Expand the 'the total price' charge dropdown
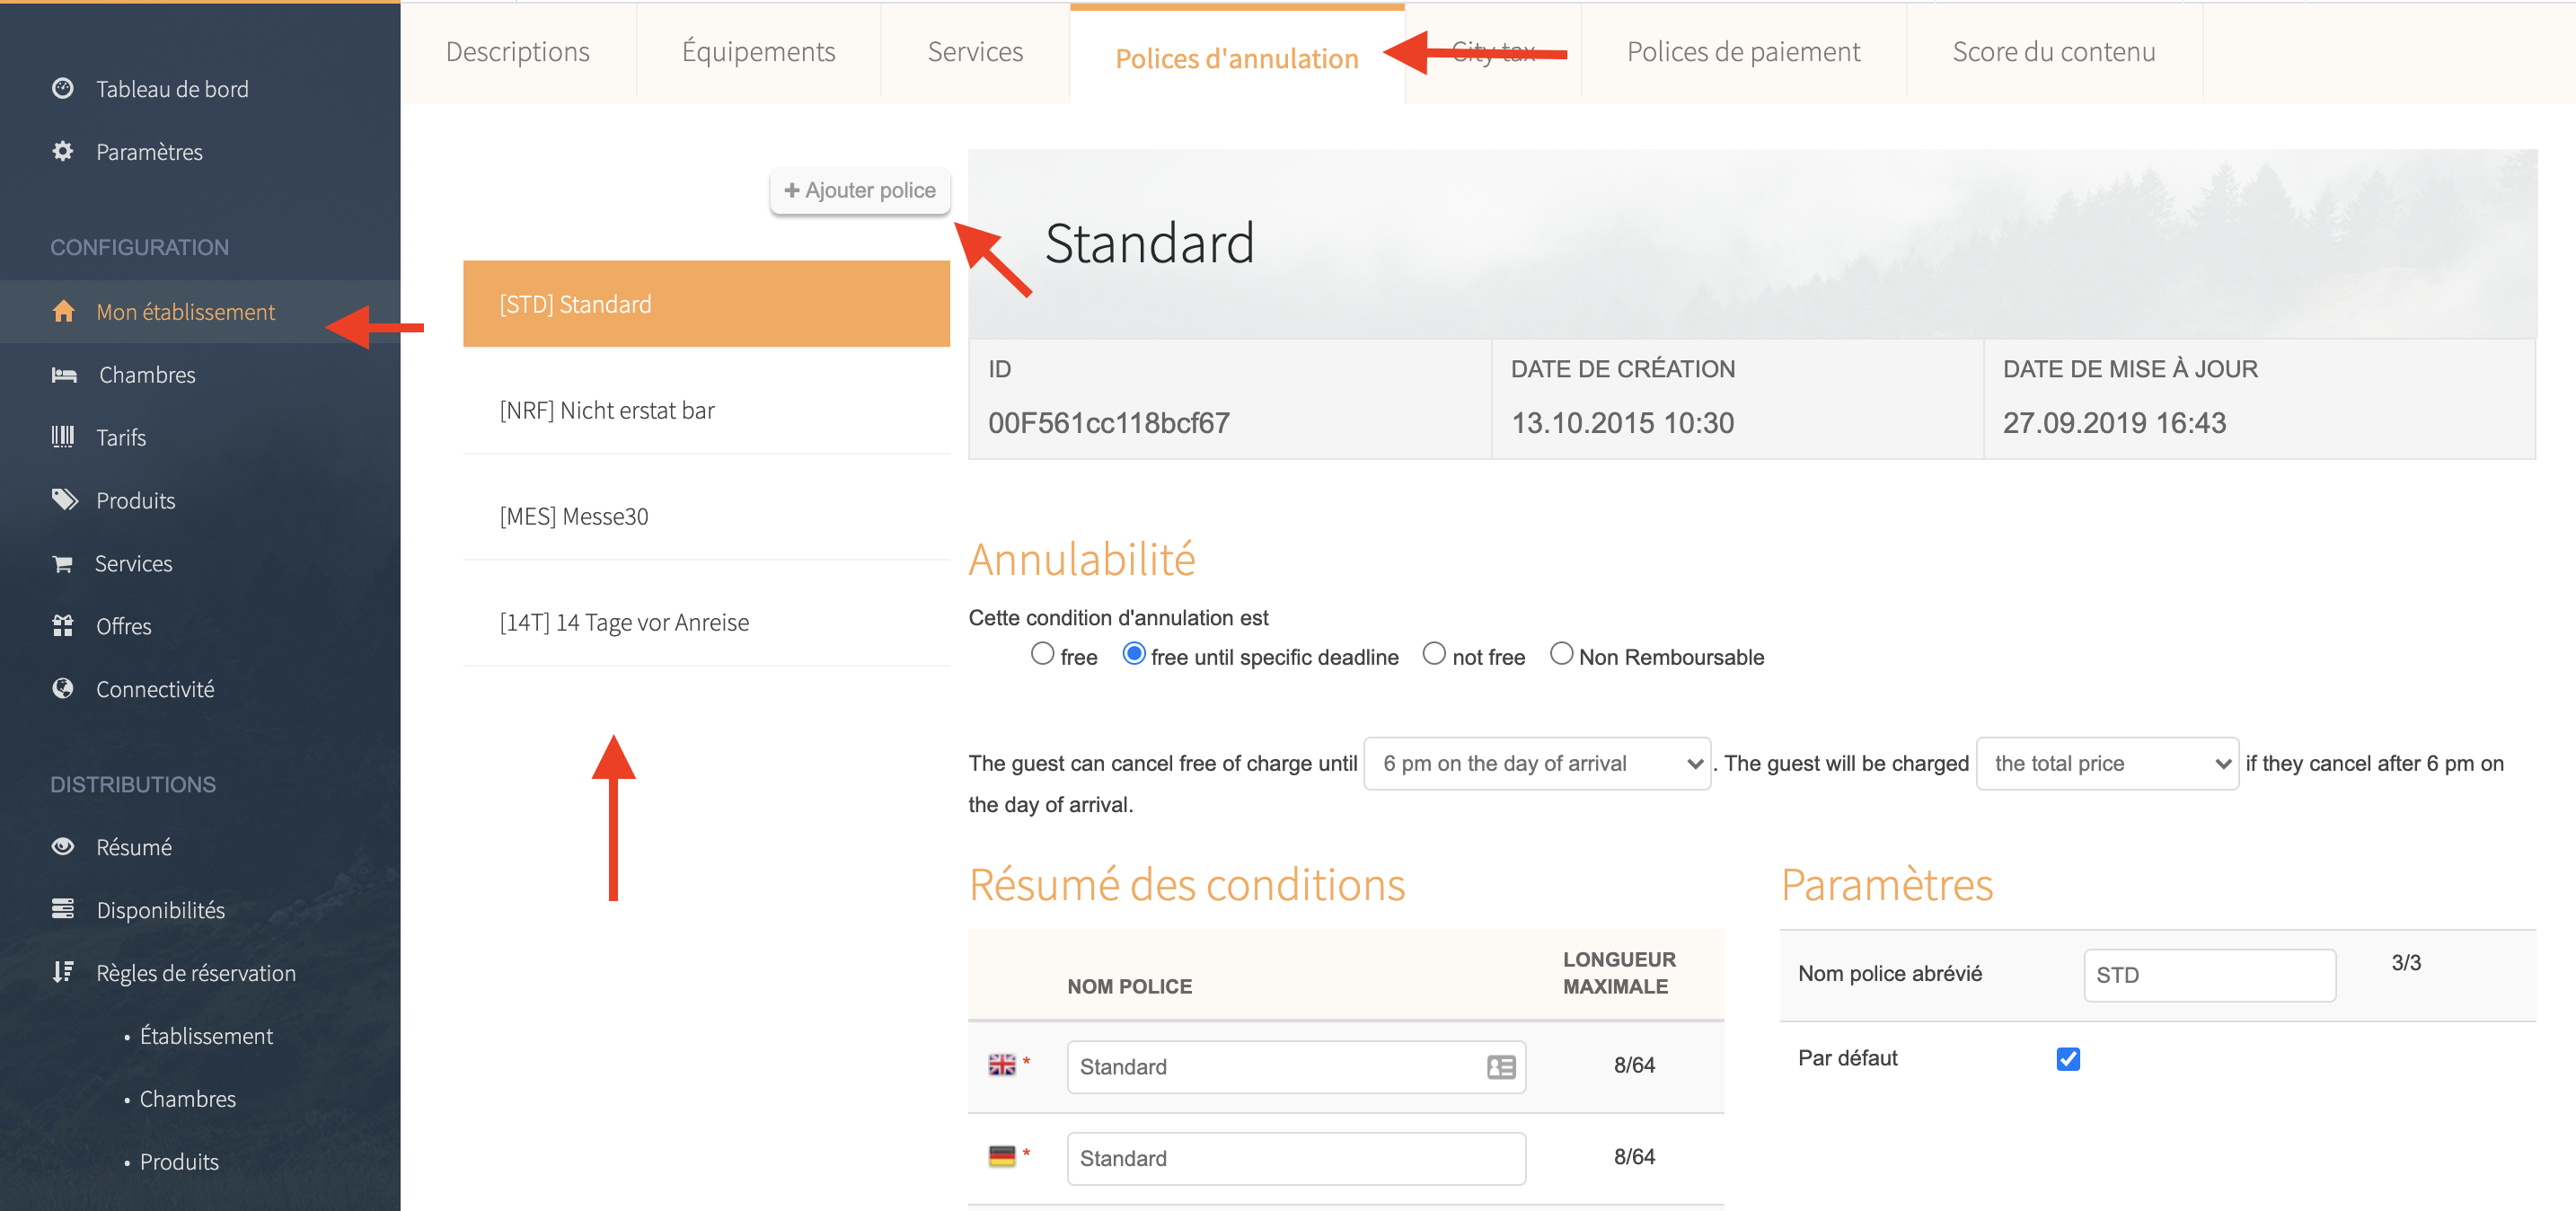This screenshot has width=2576, height=1211. 2107,764
